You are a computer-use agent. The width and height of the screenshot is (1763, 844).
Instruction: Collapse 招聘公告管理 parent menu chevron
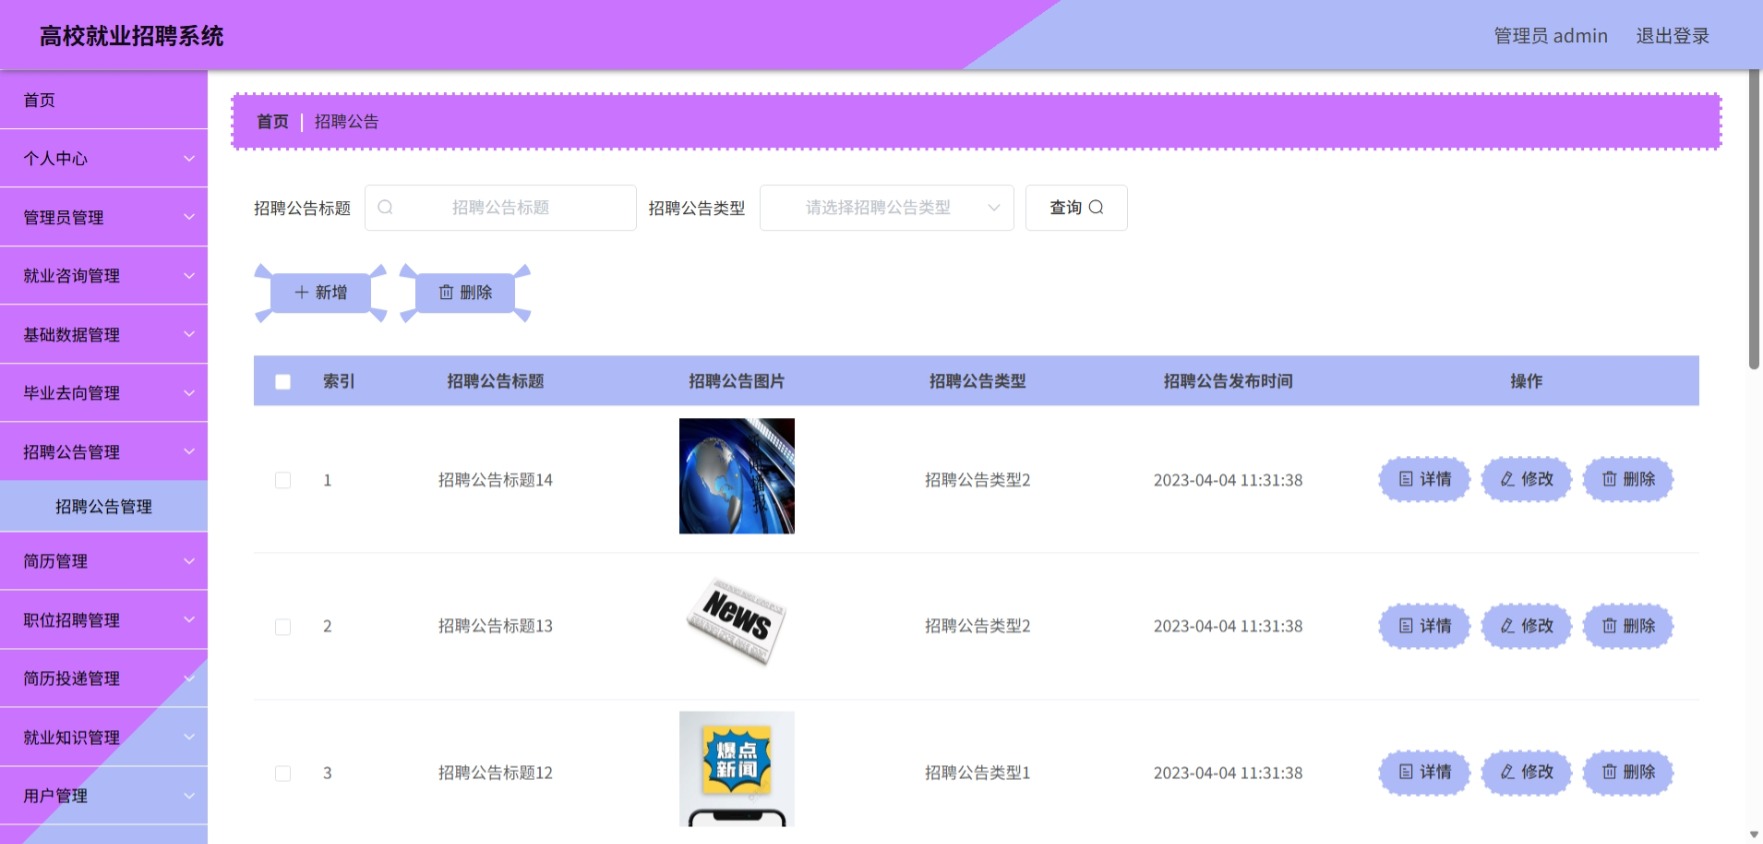pos(189,451)
